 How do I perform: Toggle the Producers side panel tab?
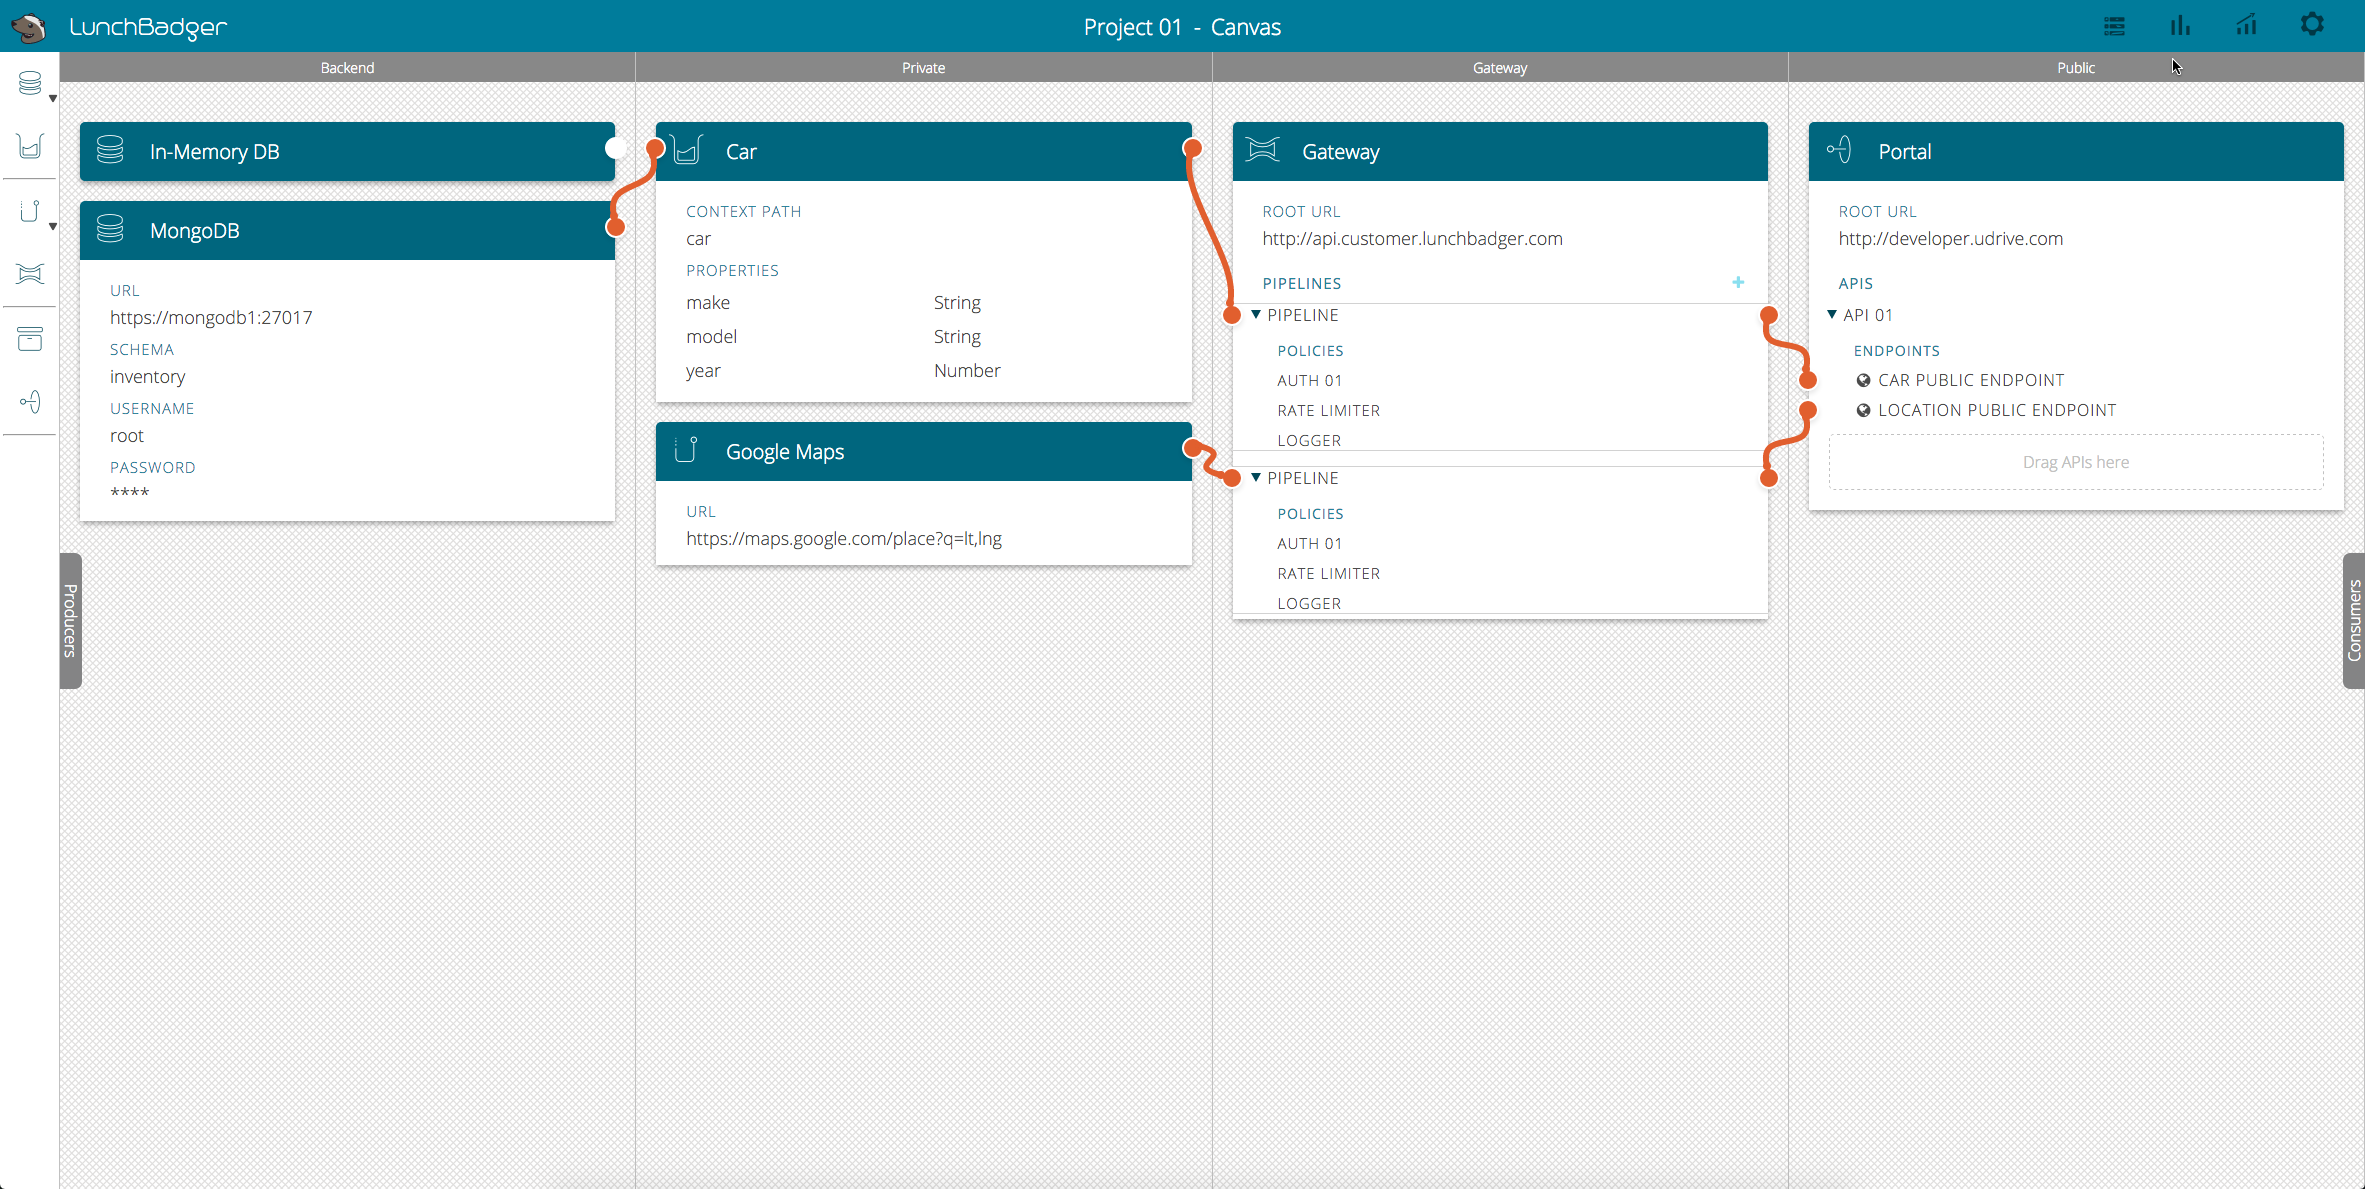point(70,620)
